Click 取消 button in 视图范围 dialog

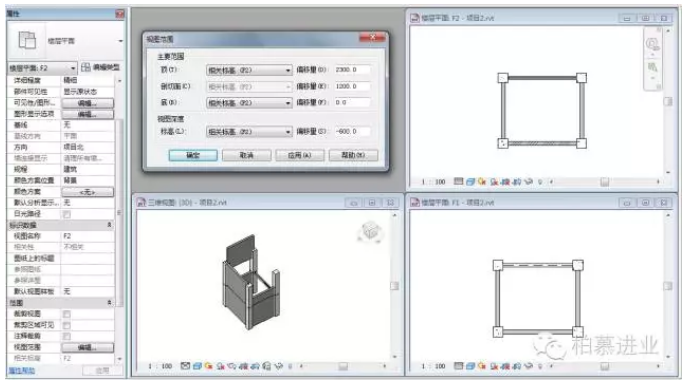(x=246, y=155)
